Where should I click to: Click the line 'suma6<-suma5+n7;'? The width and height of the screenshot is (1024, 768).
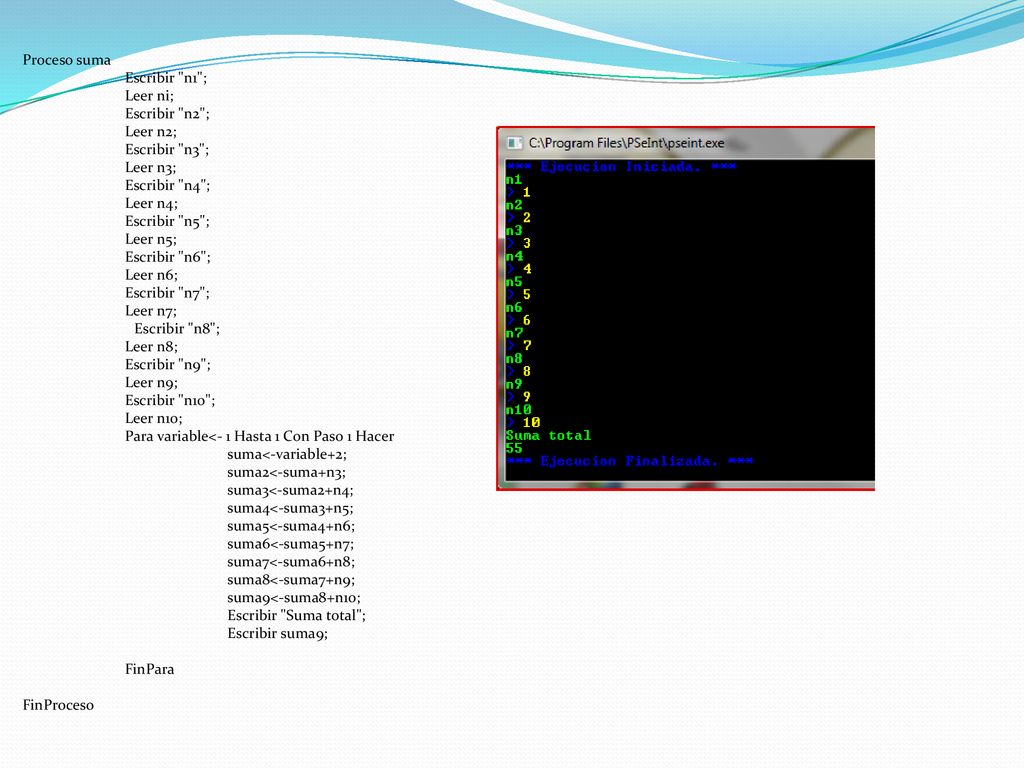point(291,545)
